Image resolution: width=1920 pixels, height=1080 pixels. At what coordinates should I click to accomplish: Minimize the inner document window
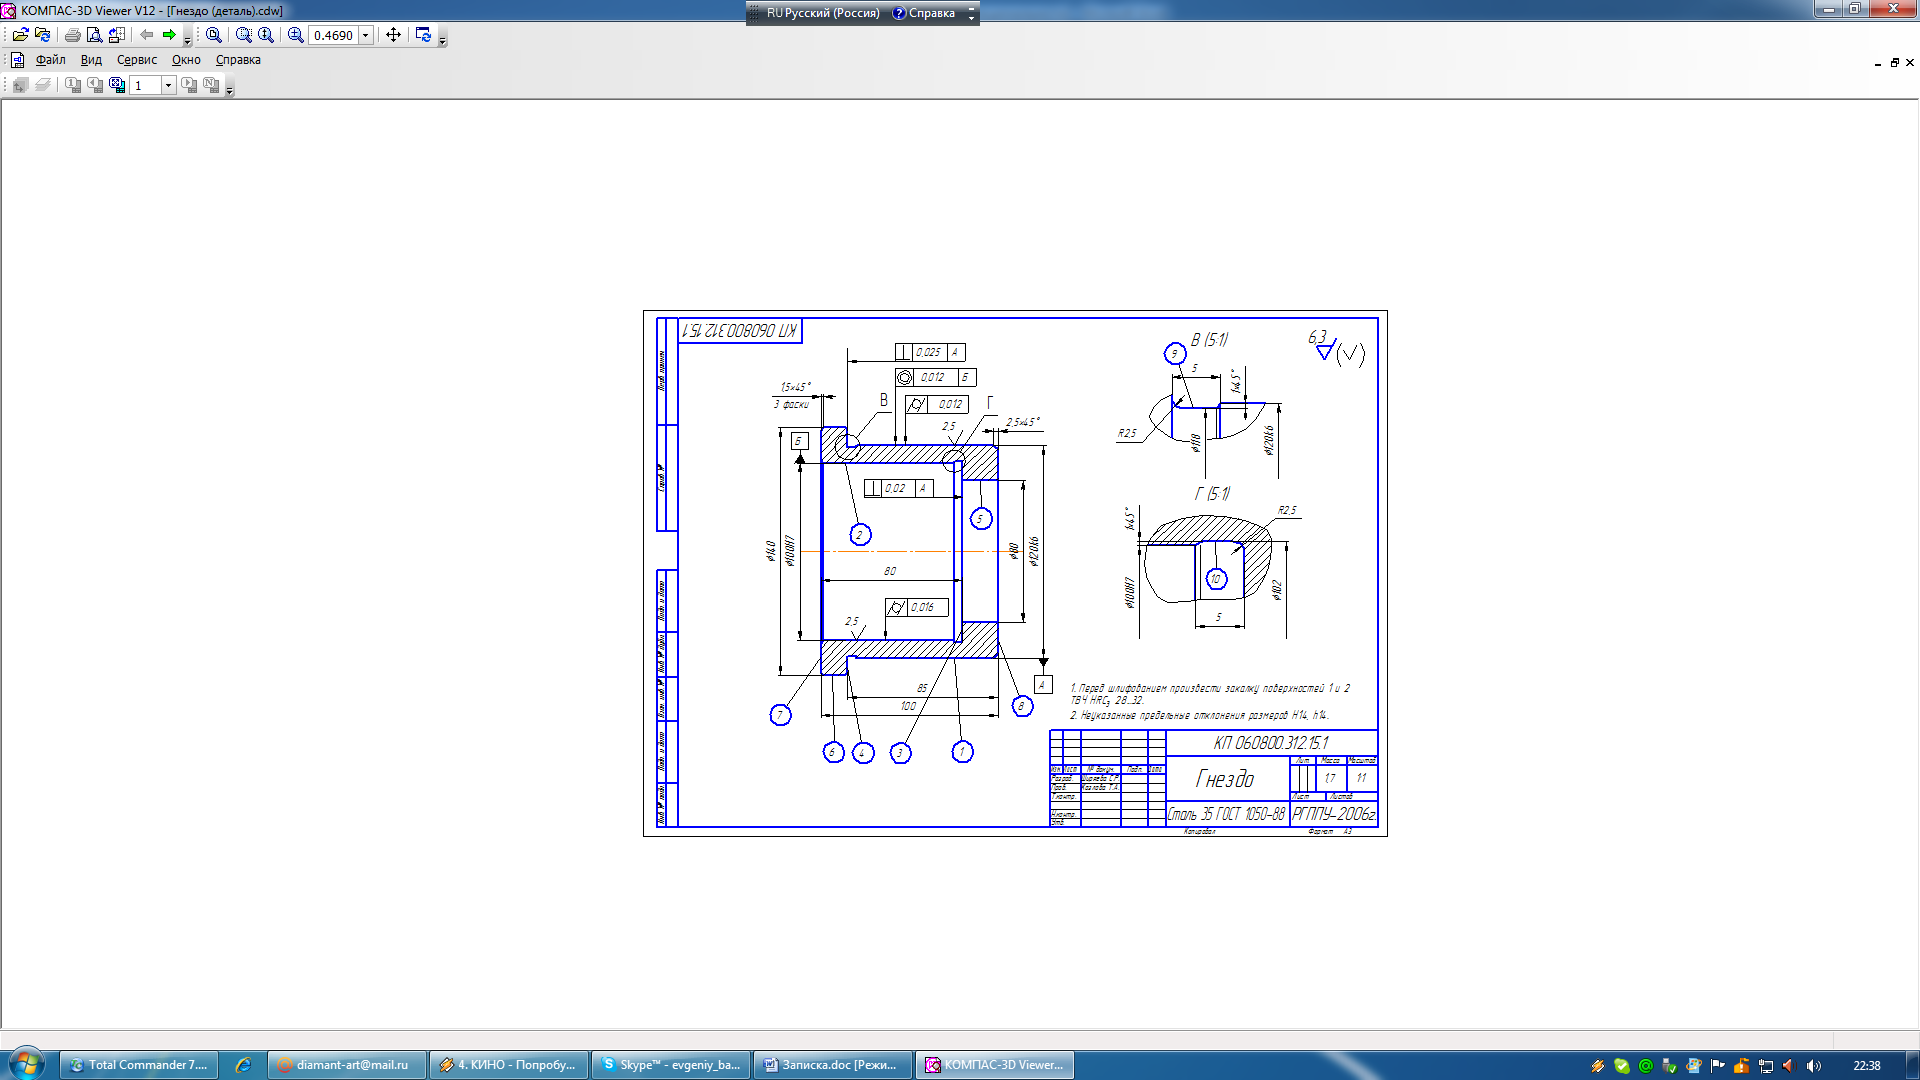(1877, 62)
